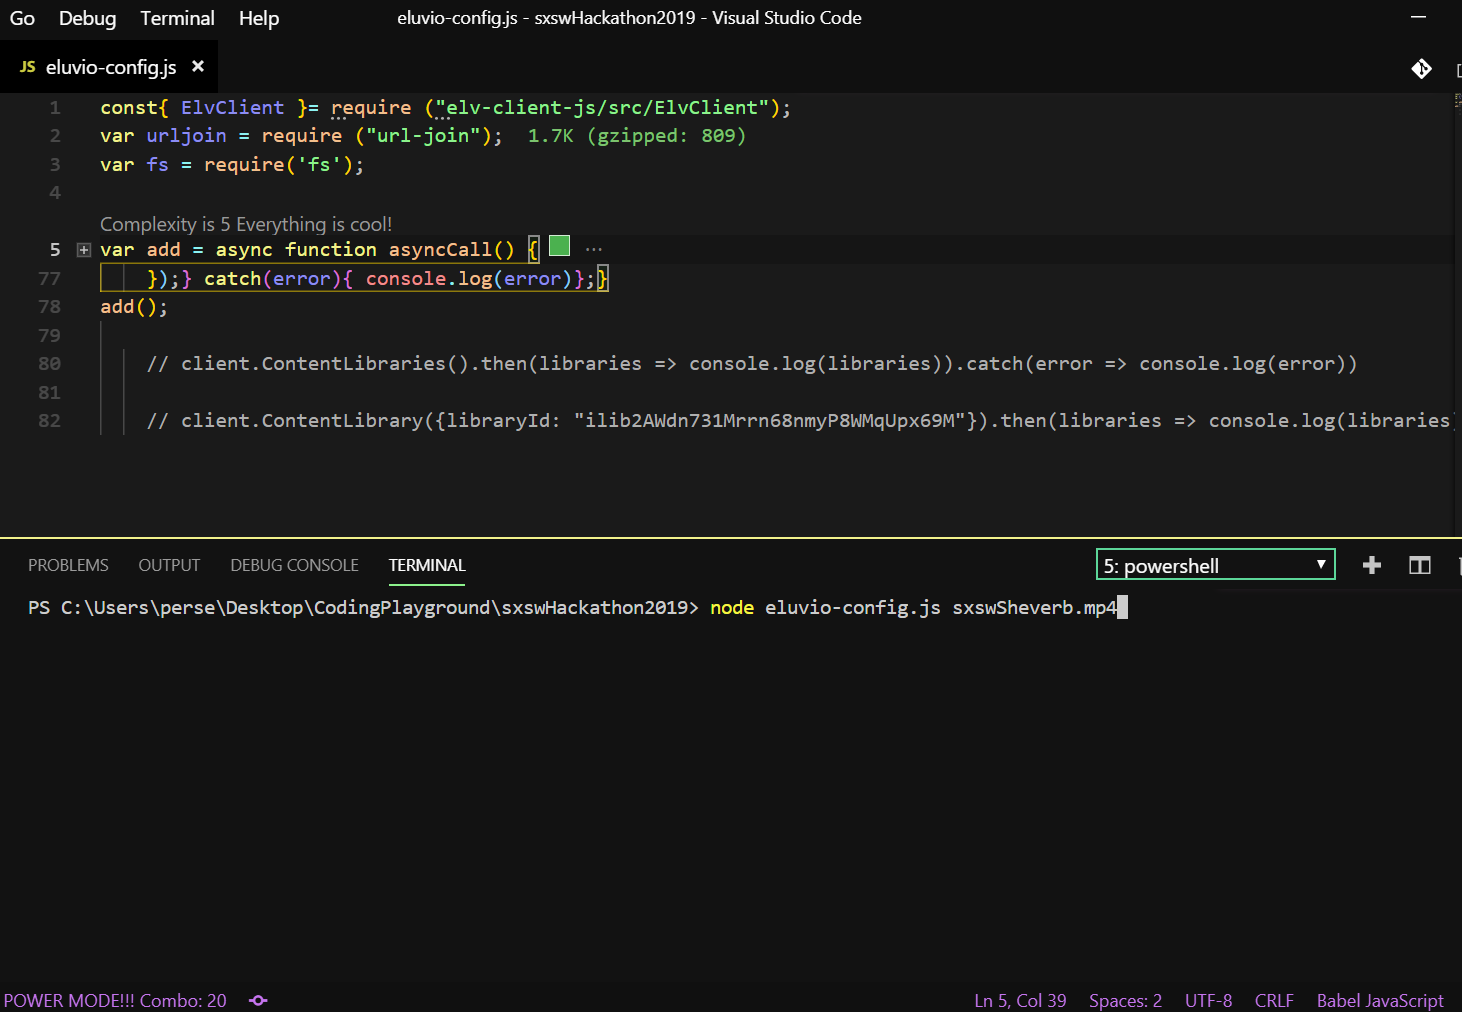Screen dimensions: 1462x1012
Task: Select the TERMINAL panel tab
Action: click(427, 565)
